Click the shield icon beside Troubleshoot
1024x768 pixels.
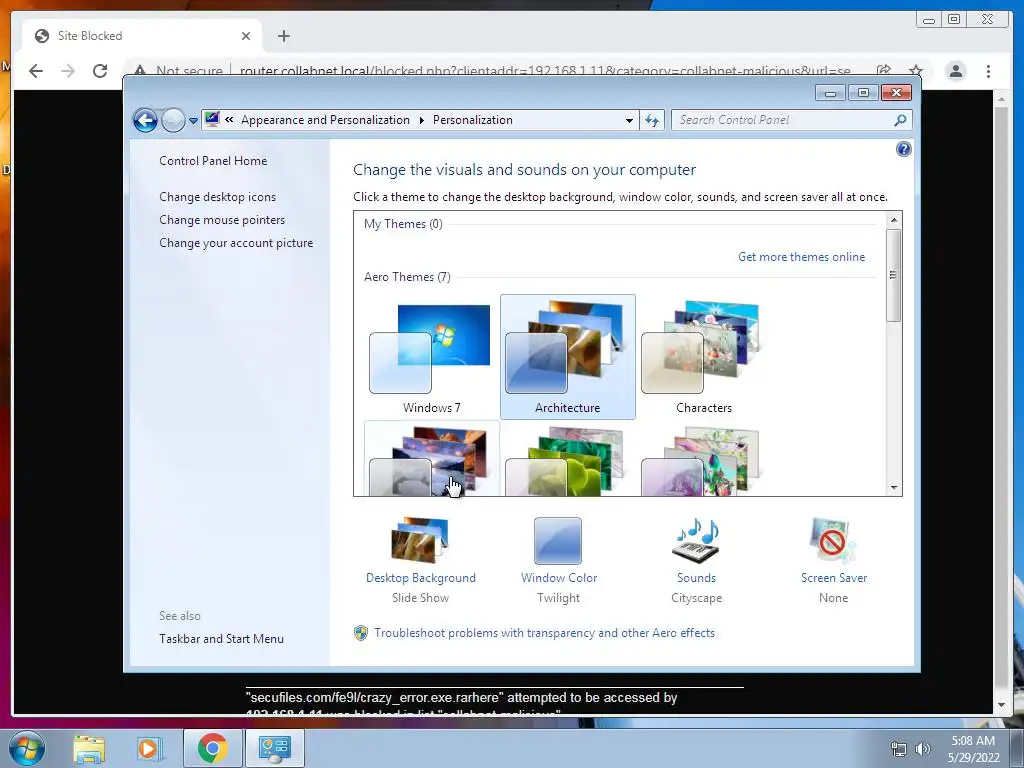pyautogui.click(x=360, y=633)
